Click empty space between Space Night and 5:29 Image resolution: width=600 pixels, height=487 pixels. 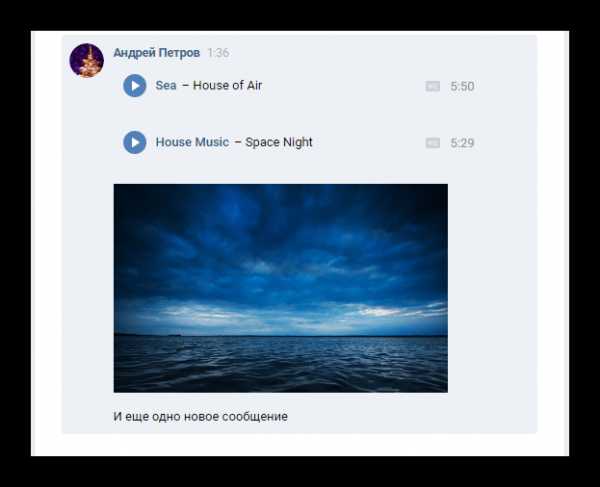[369, 142]
